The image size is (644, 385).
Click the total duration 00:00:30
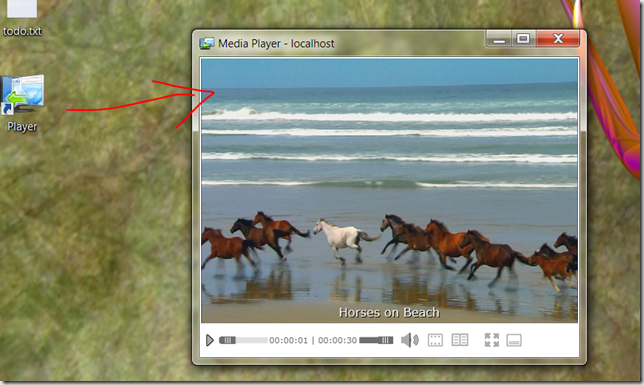tap(337, 341)
